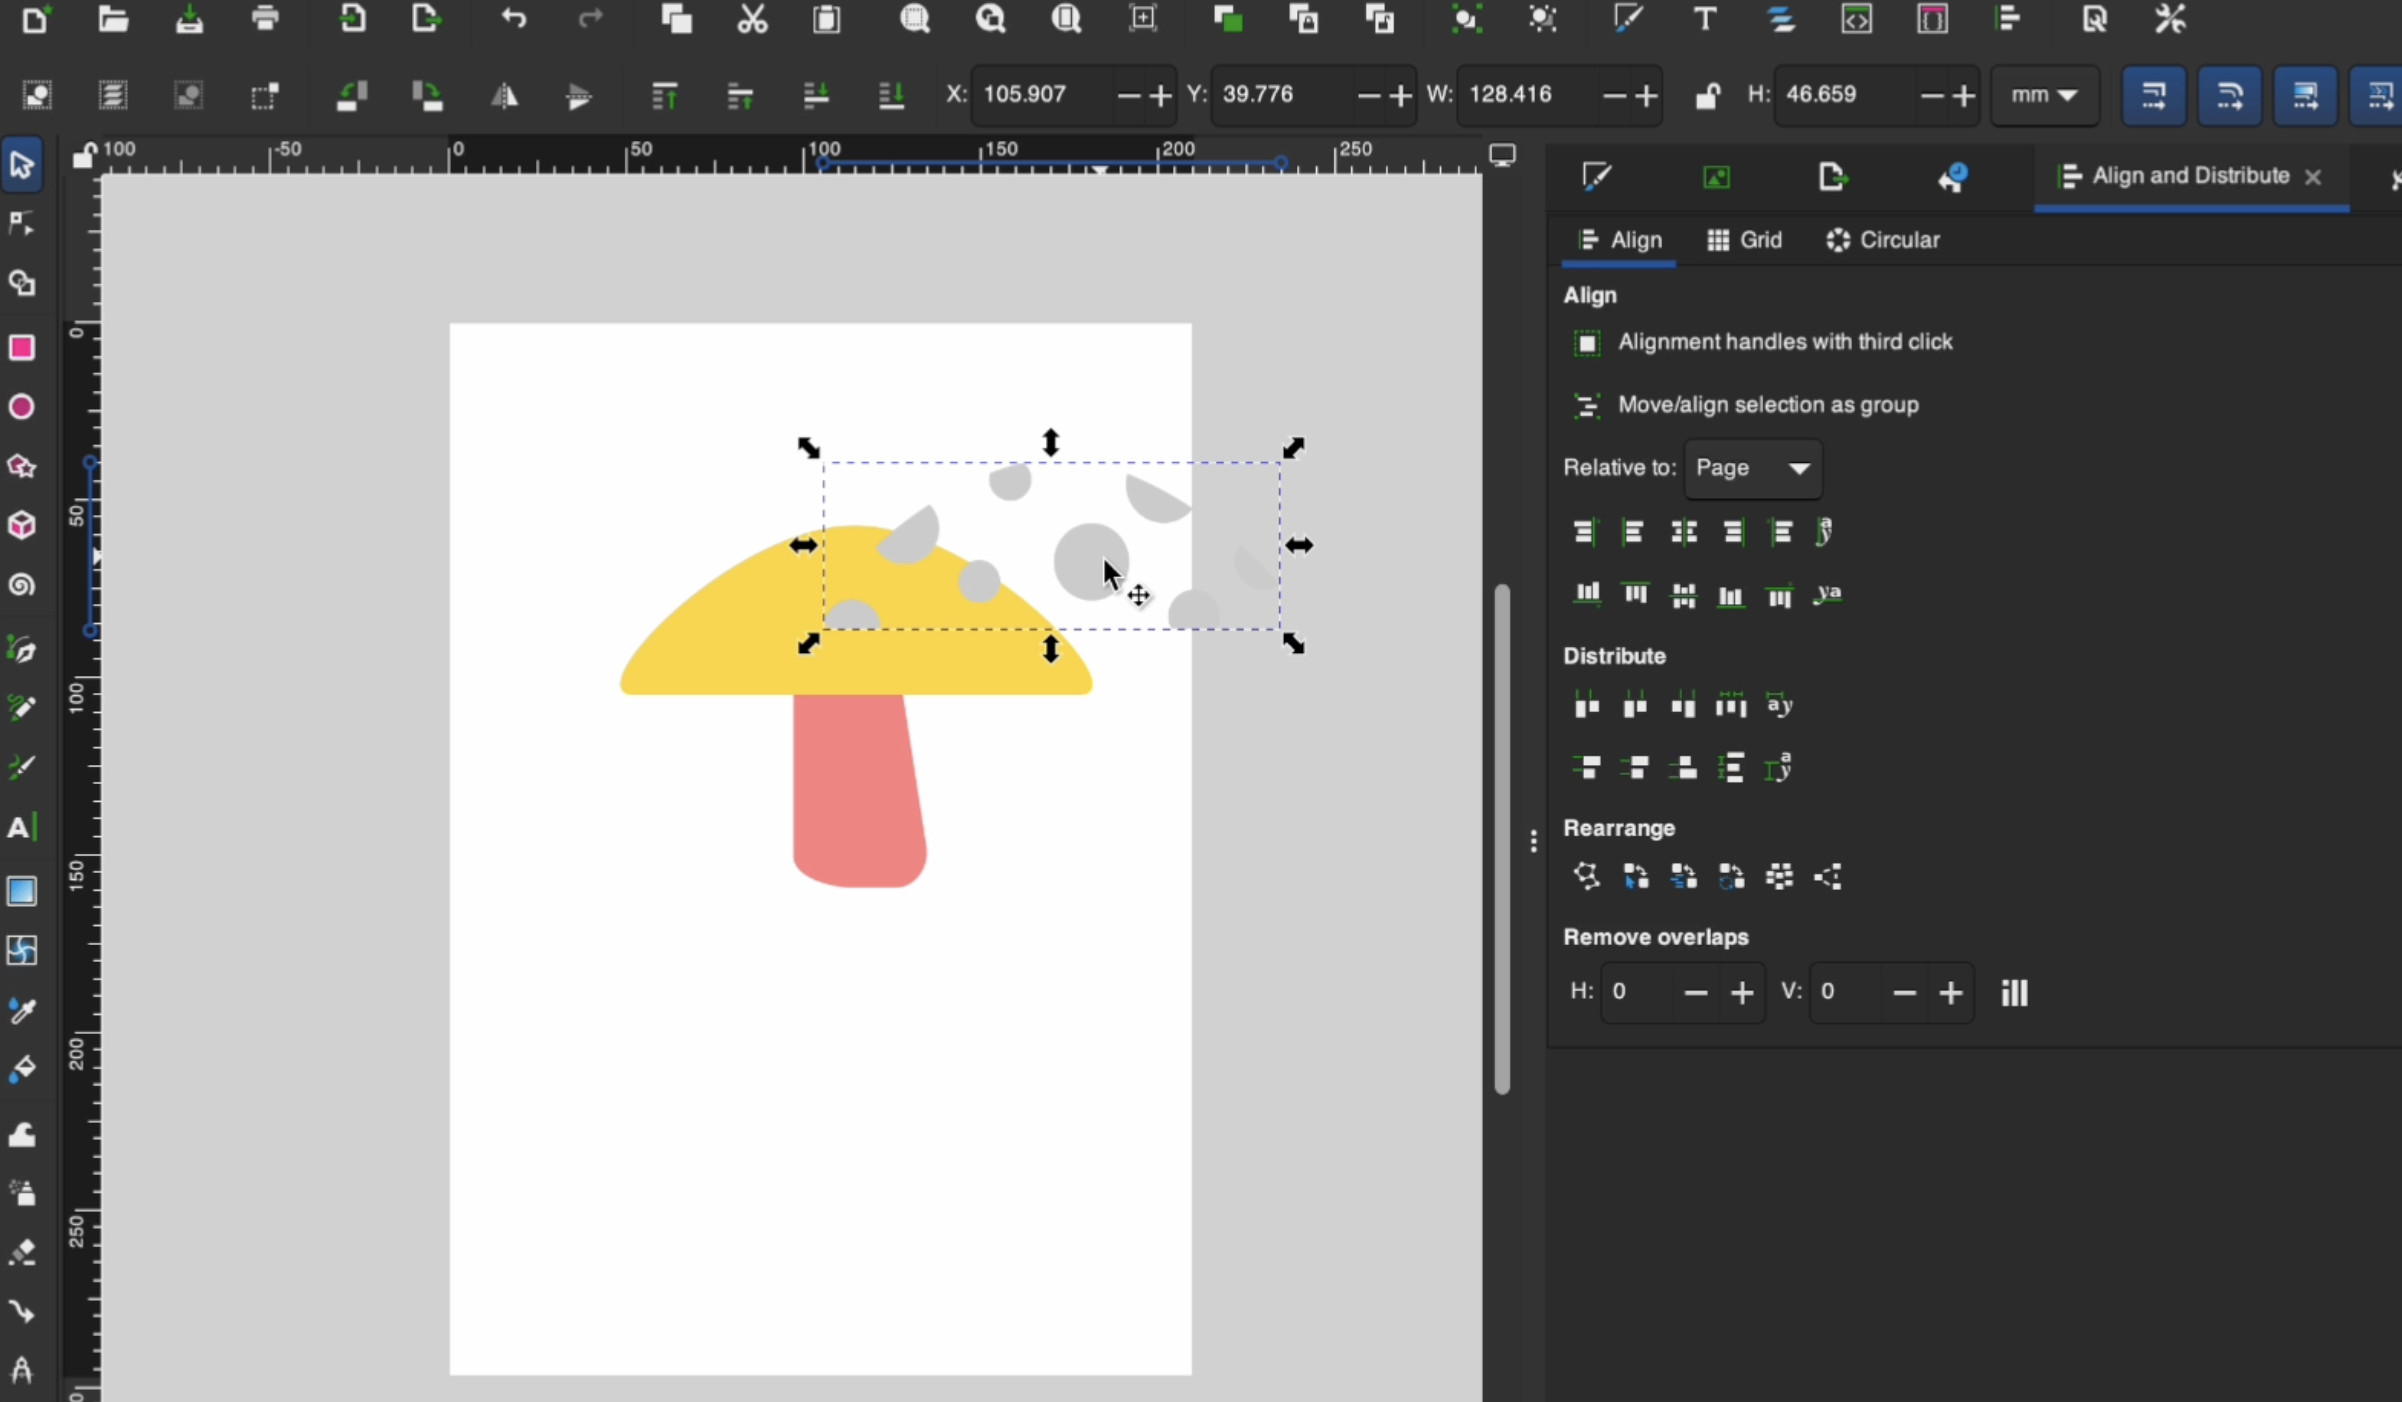Image resolution: width=2402 pixels, height=1402 pixels.
Task: Make horizontal gaps equal in Distribute
Action: 1731,705
